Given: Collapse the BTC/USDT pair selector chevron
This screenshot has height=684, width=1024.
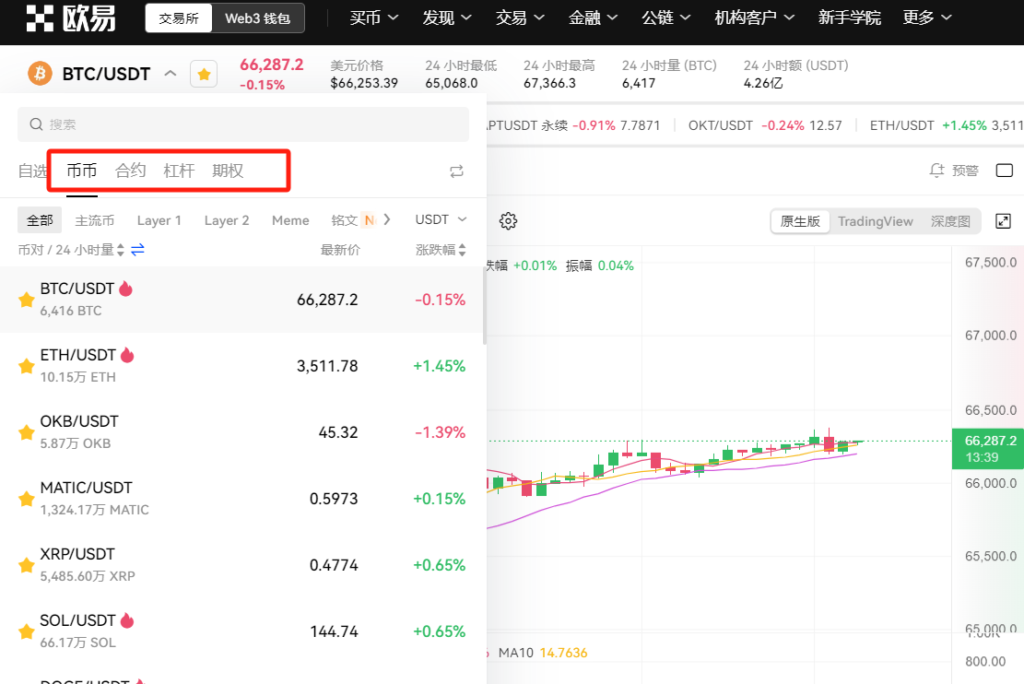Looking at the screenshot, I should [170, 73].
